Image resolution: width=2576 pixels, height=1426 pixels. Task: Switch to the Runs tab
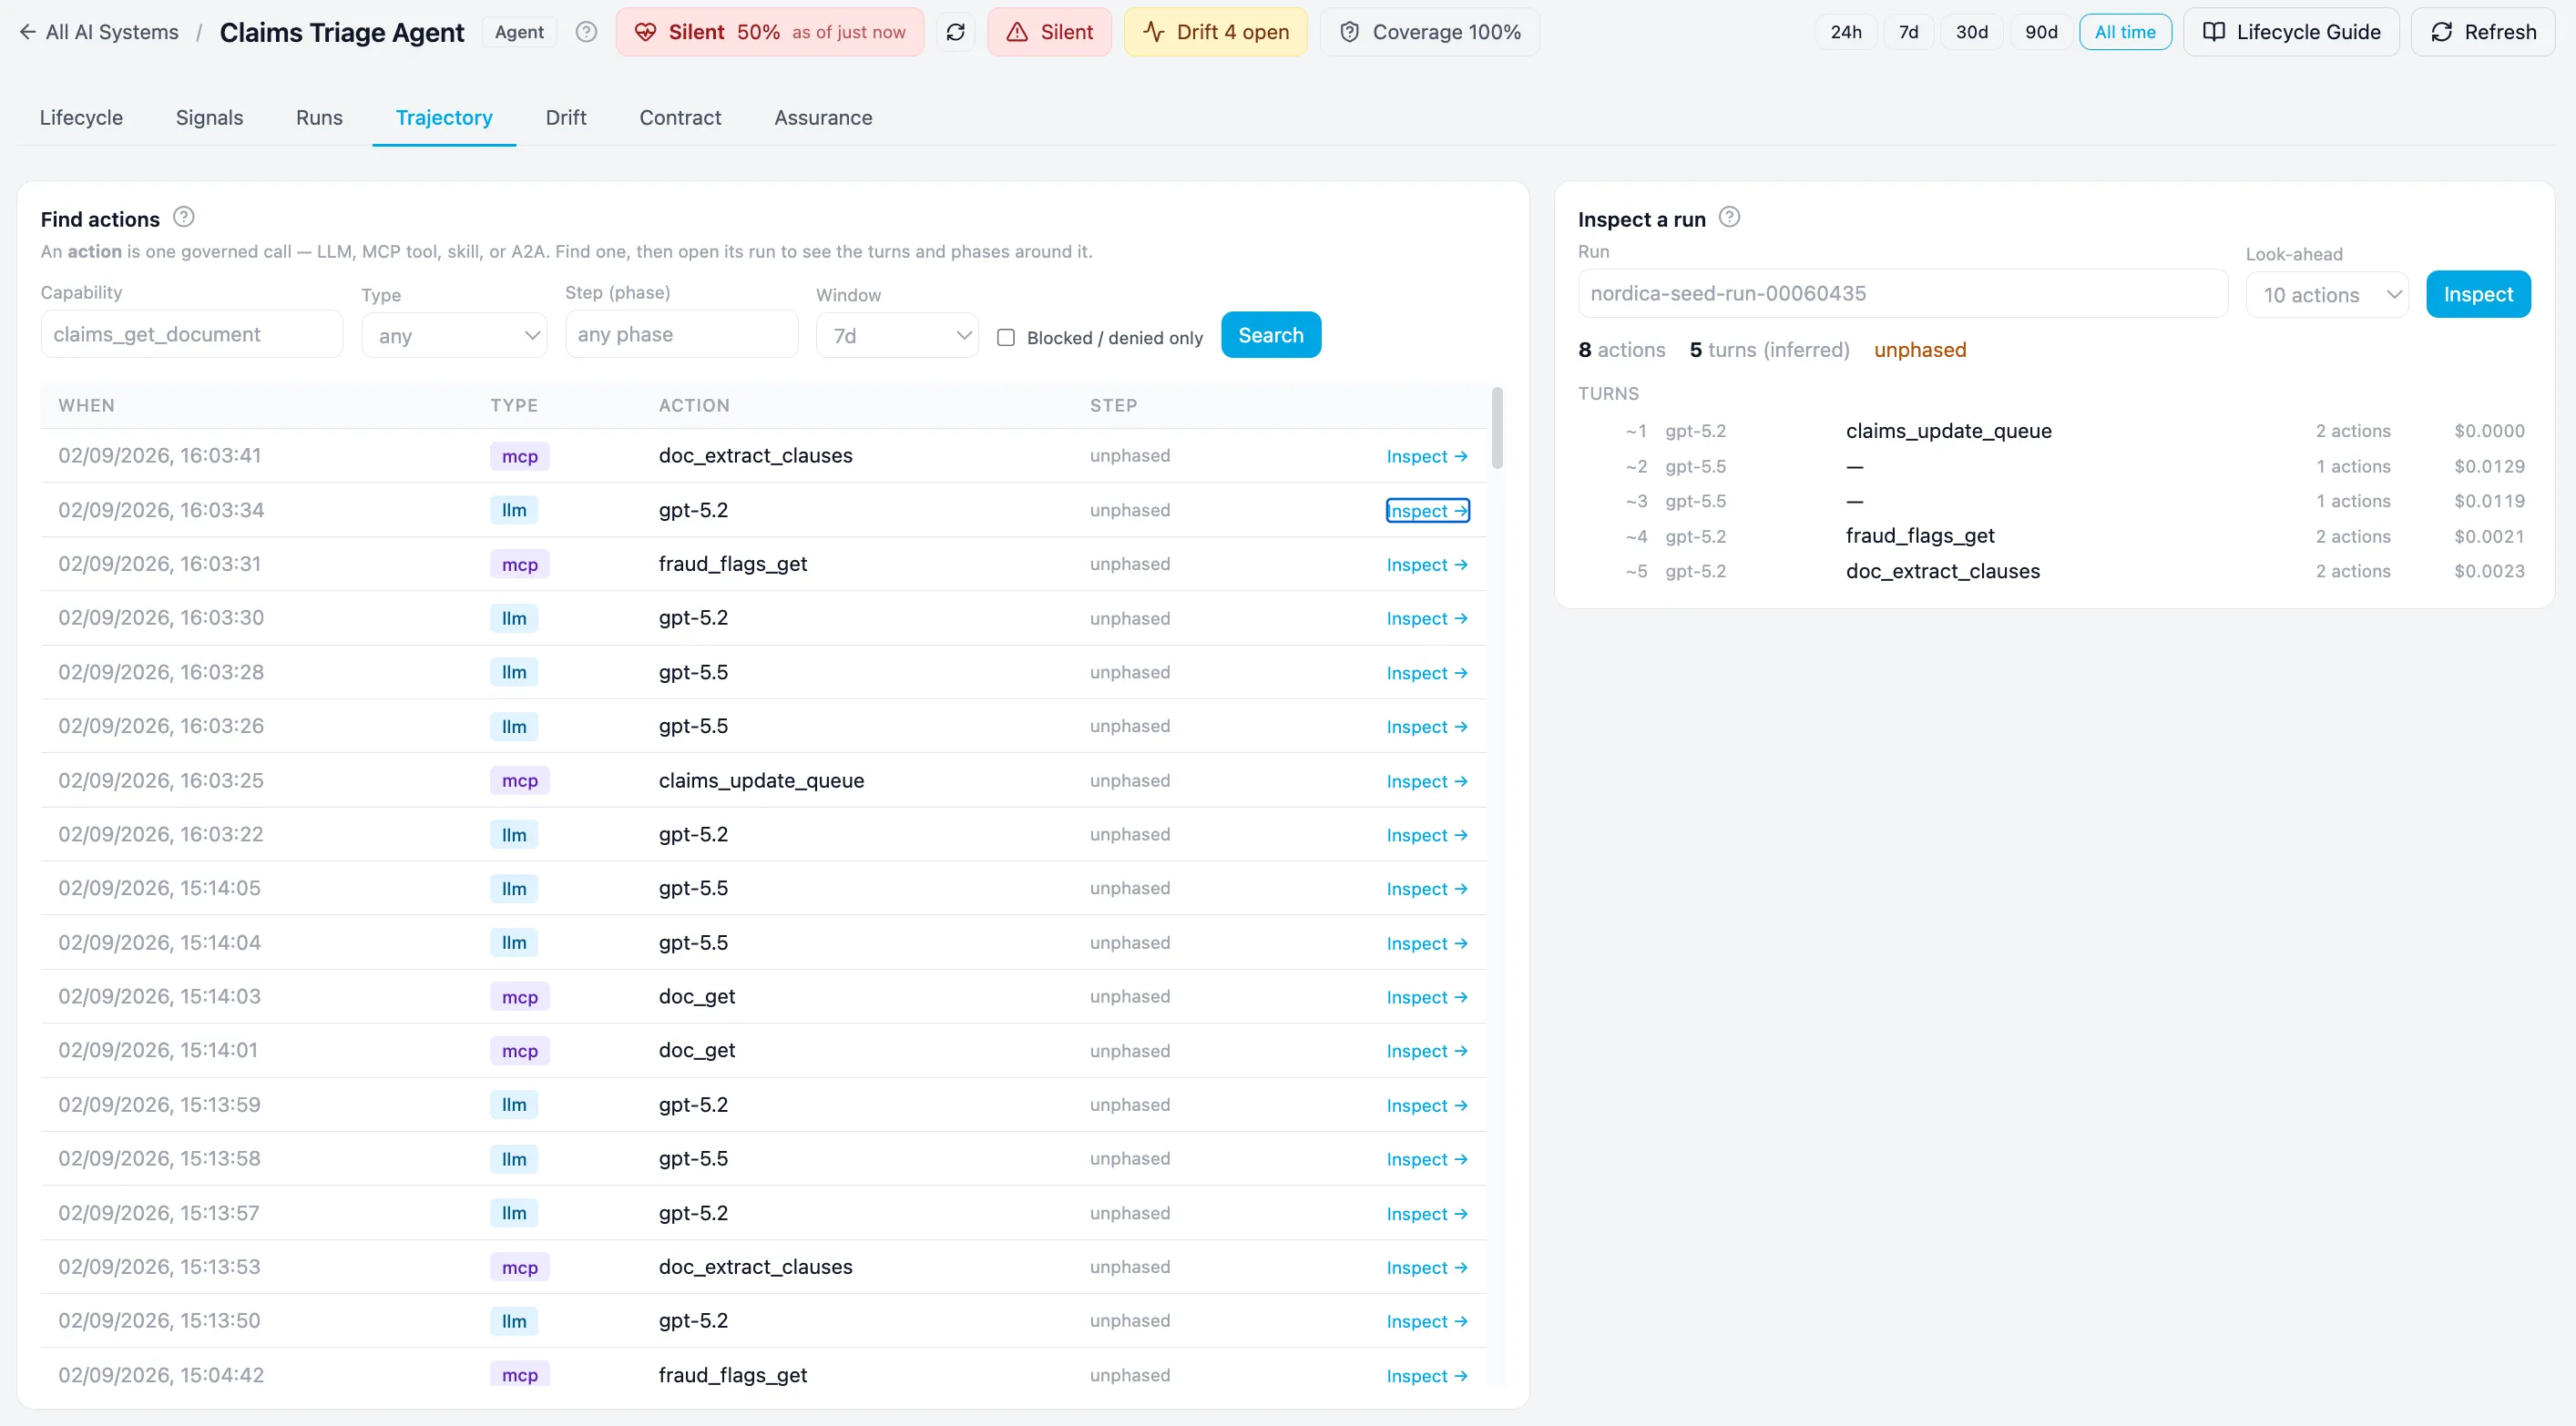319,118
